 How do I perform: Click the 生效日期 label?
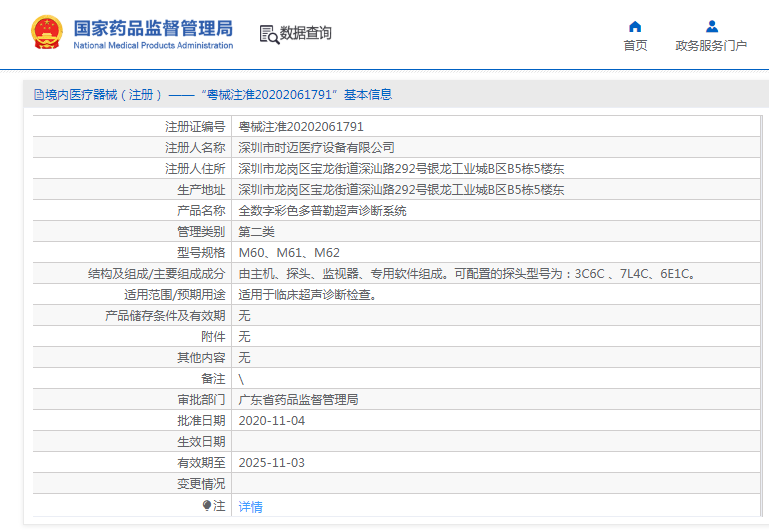(201, 442)
